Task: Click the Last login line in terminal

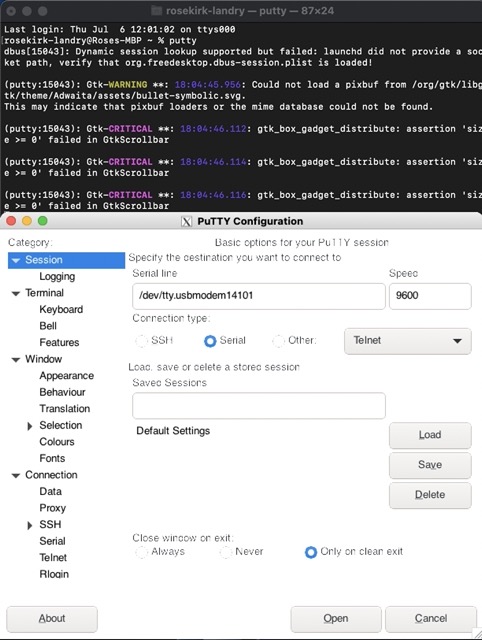Action: [x=120, y=29]
